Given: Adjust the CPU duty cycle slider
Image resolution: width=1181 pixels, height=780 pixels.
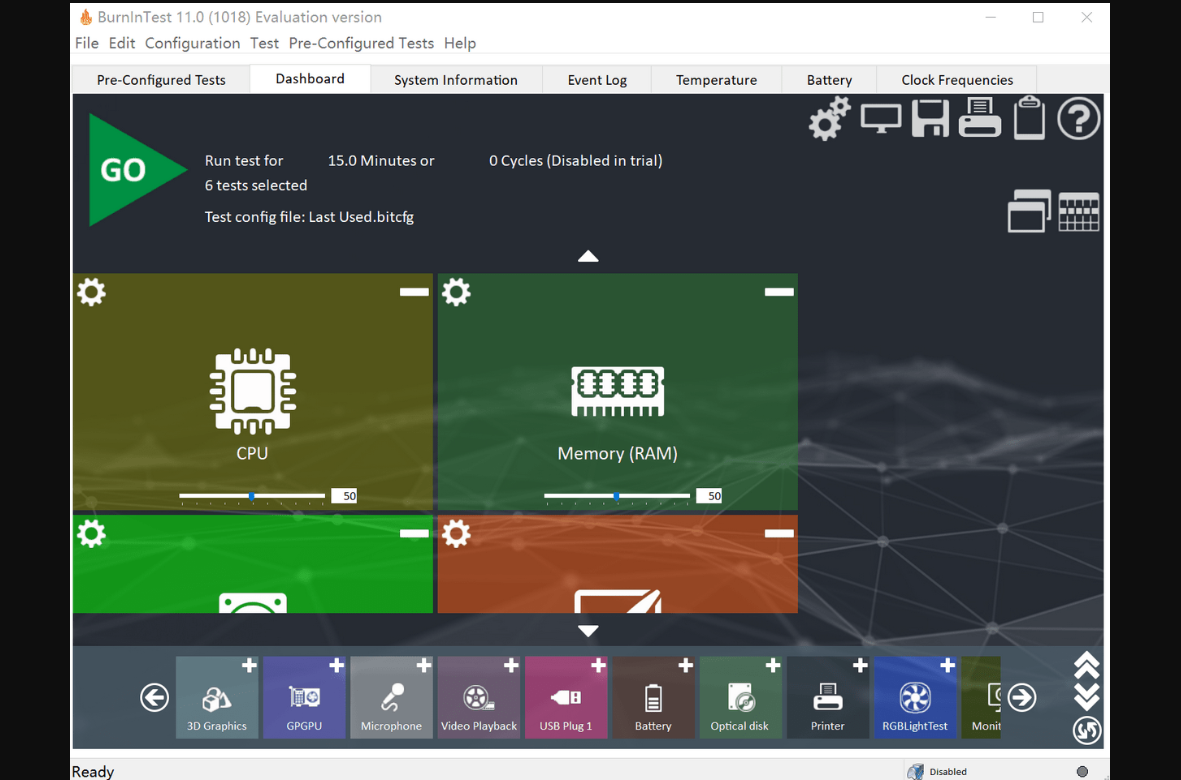Looking at the screenshot, I should (252, 496).
